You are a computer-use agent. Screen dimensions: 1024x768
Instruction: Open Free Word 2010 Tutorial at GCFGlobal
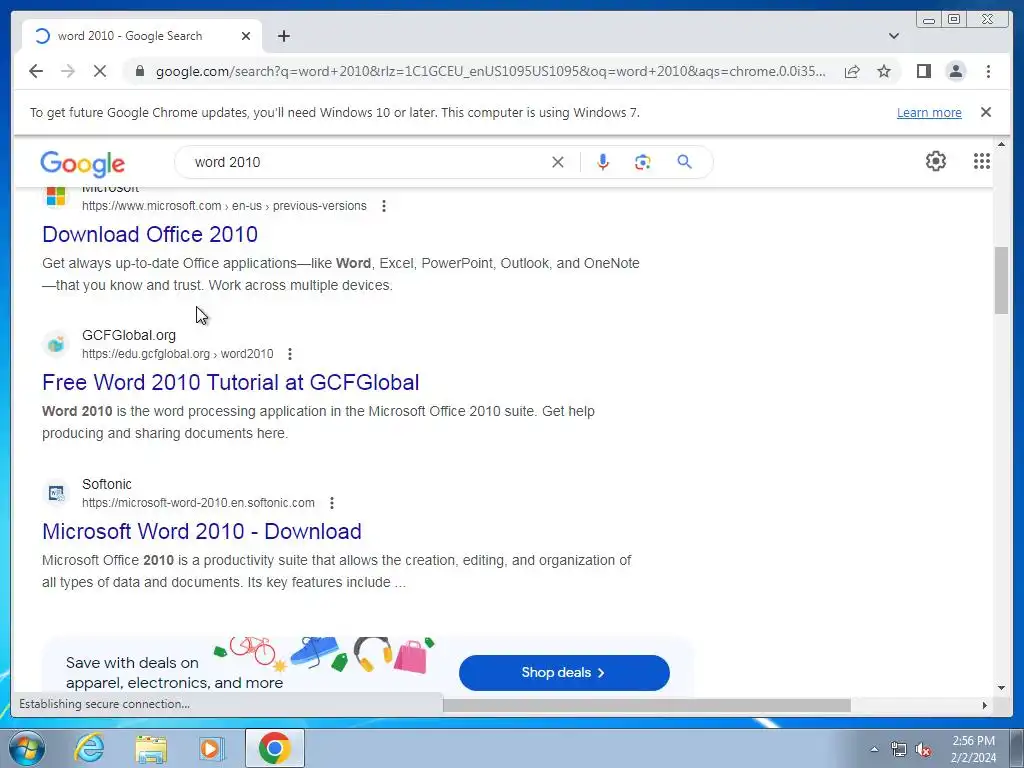231,383
